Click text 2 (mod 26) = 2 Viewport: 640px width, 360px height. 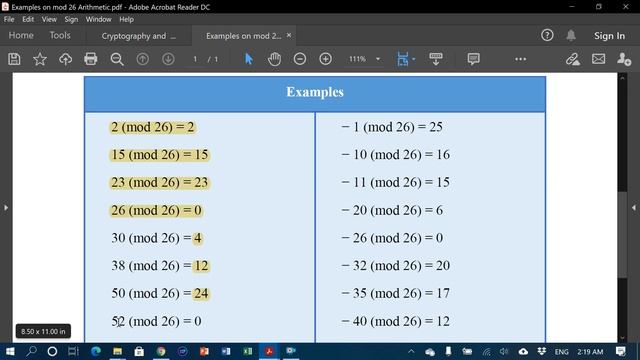point(153,127)
